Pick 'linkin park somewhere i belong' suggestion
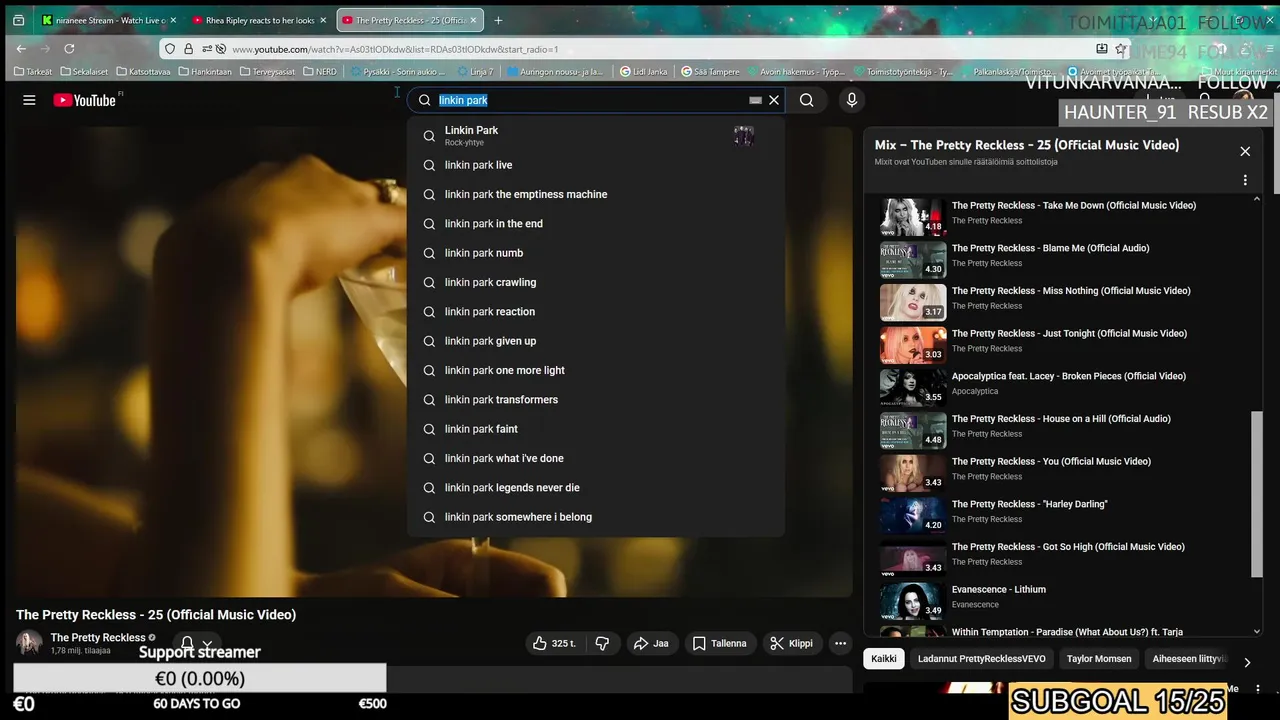This screenshot has width=1280, height=720. (596, 517)
